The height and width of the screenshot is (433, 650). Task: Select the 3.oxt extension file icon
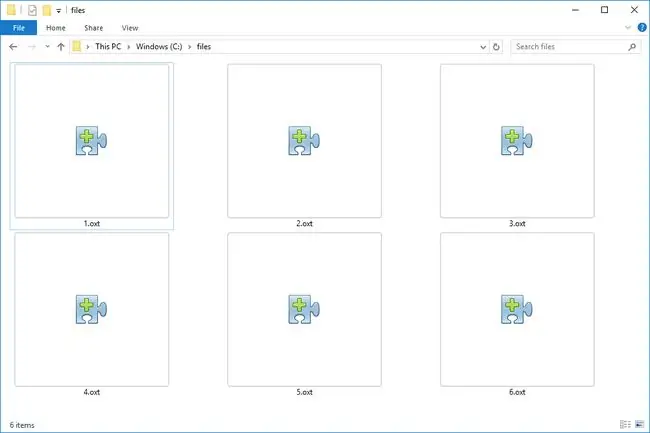pos(517,140)
